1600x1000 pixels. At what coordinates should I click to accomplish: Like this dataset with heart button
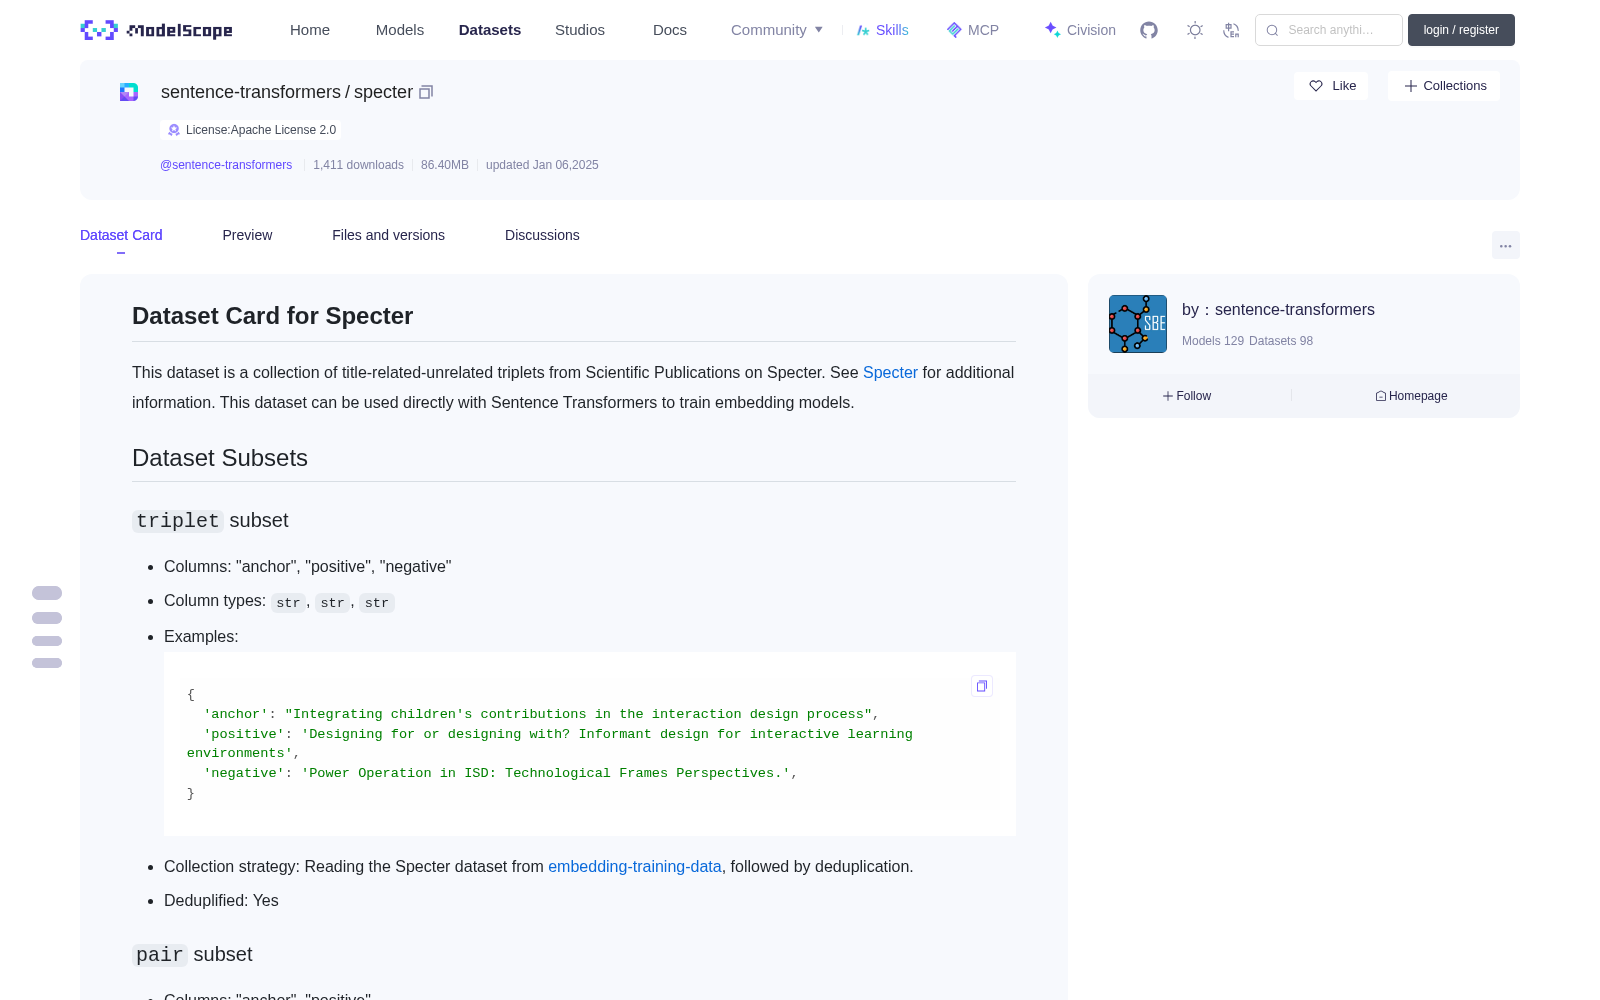pos(1331,86)
